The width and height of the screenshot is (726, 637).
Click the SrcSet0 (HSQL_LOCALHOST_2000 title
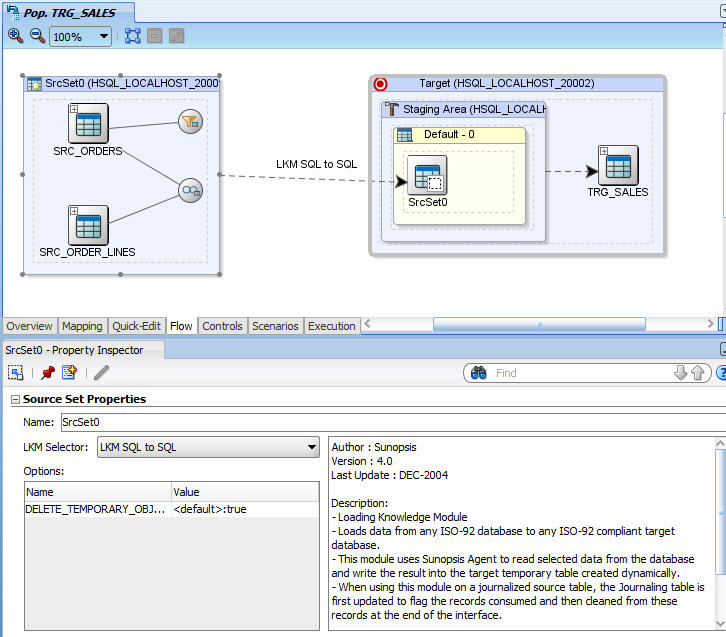[x=131, y=83]
